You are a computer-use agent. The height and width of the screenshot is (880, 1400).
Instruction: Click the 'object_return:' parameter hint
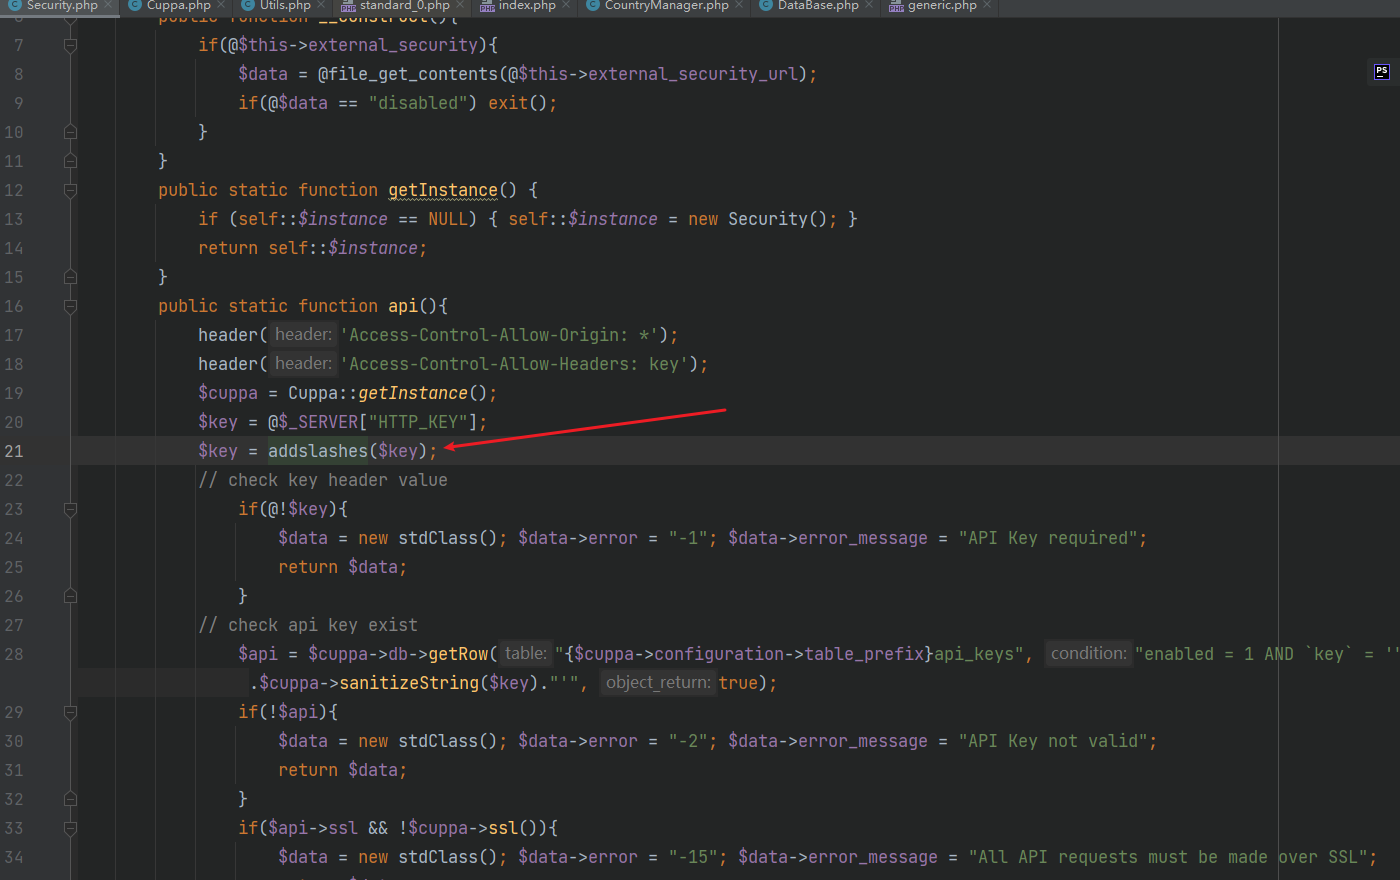click(658, 683)
